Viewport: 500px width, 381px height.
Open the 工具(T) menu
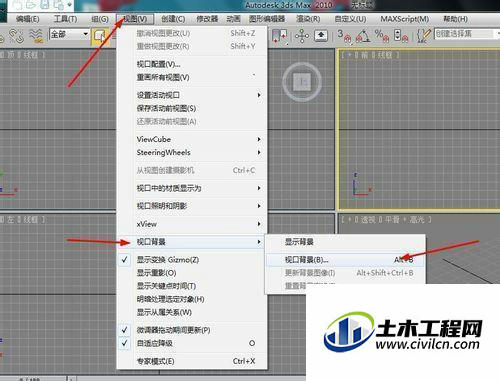click(65, 19)
